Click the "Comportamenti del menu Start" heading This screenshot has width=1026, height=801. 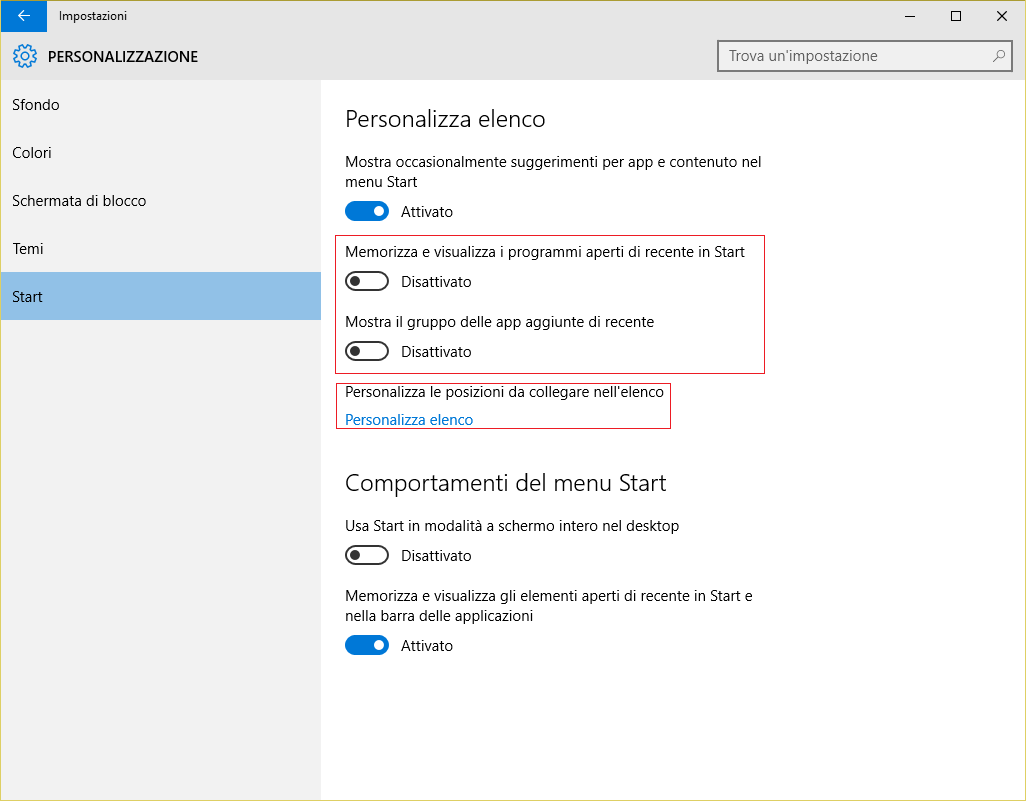(505, 484)
